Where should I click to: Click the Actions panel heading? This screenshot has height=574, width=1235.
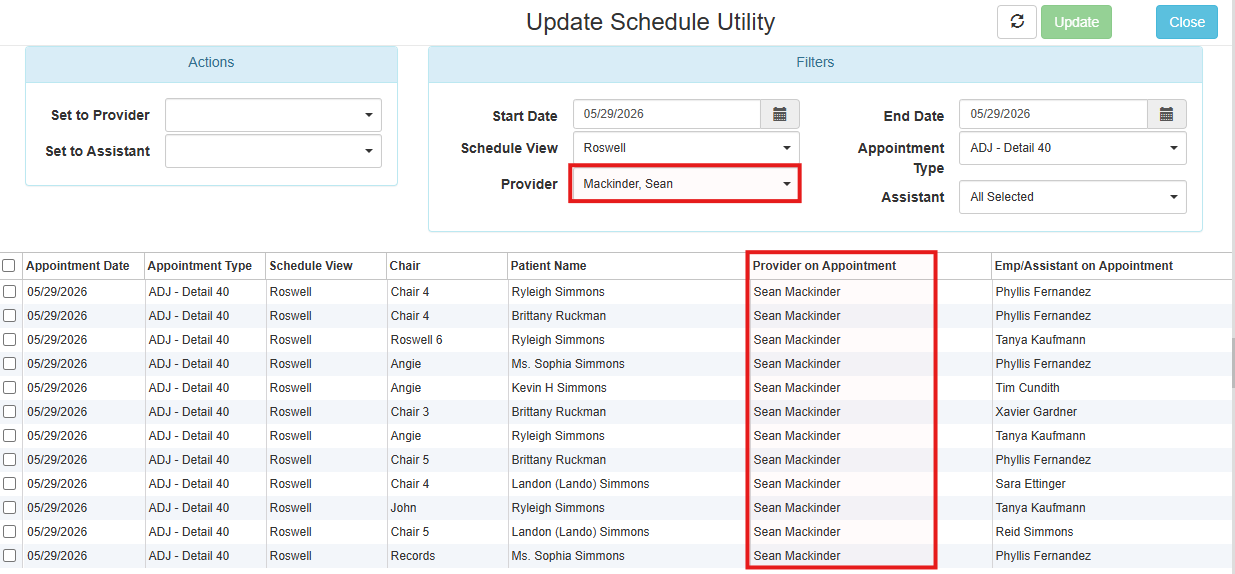[x=211, y=62]
